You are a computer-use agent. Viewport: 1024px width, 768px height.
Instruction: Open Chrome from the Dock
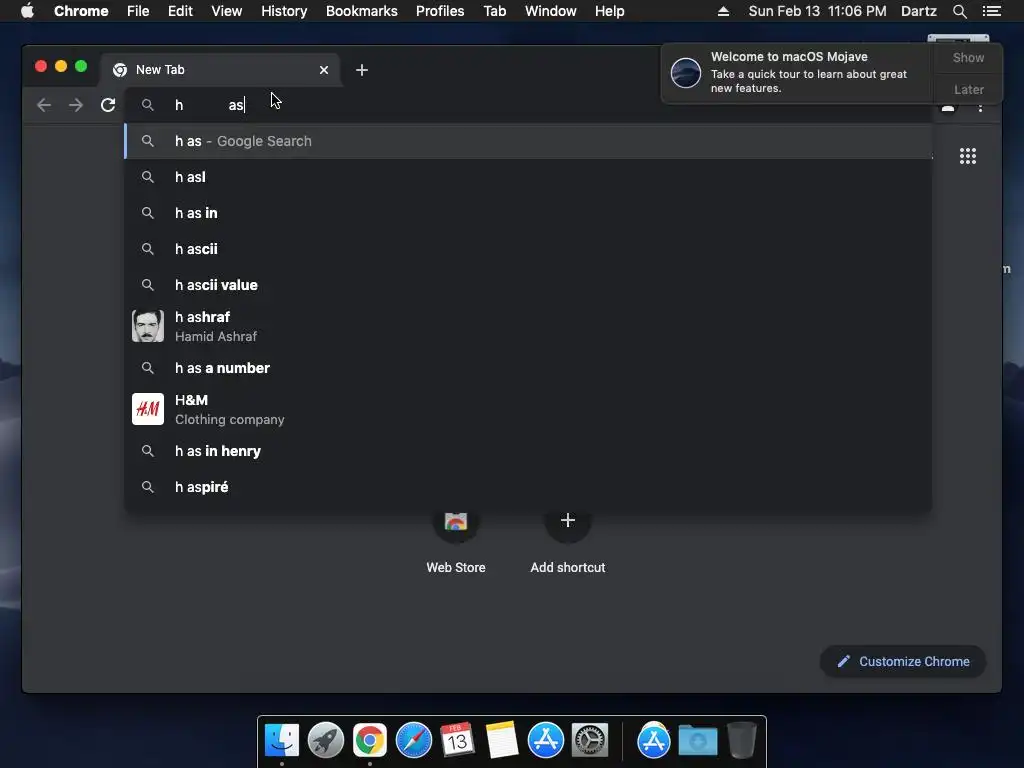(370, 741)
